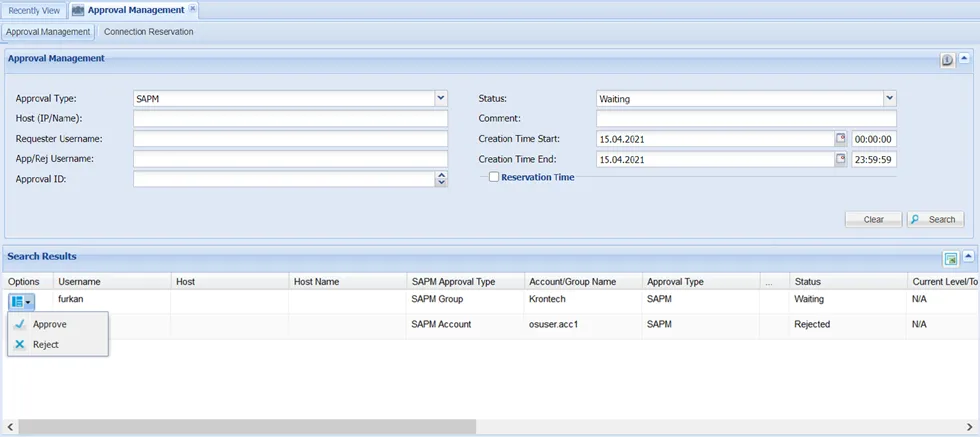Select the osuser.acc1 account cell
The width and height of the screenshot is (980, 437).
point(583,324)
